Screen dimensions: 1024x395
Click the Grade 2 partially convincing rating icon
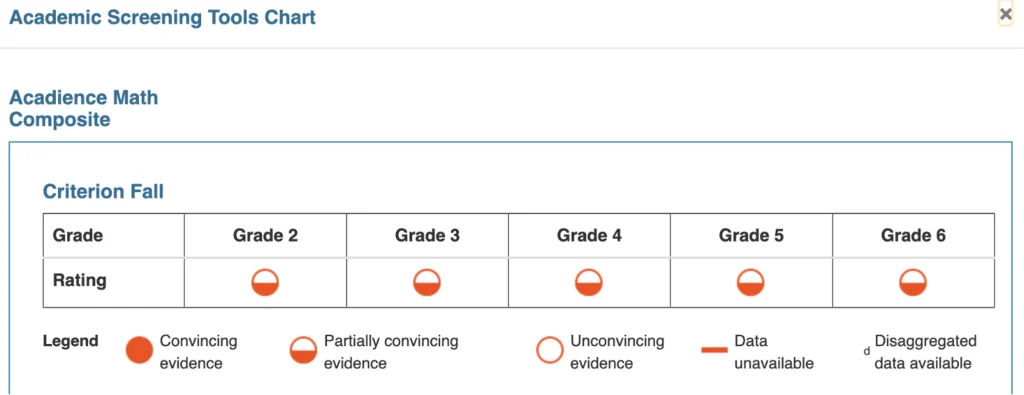265,283
